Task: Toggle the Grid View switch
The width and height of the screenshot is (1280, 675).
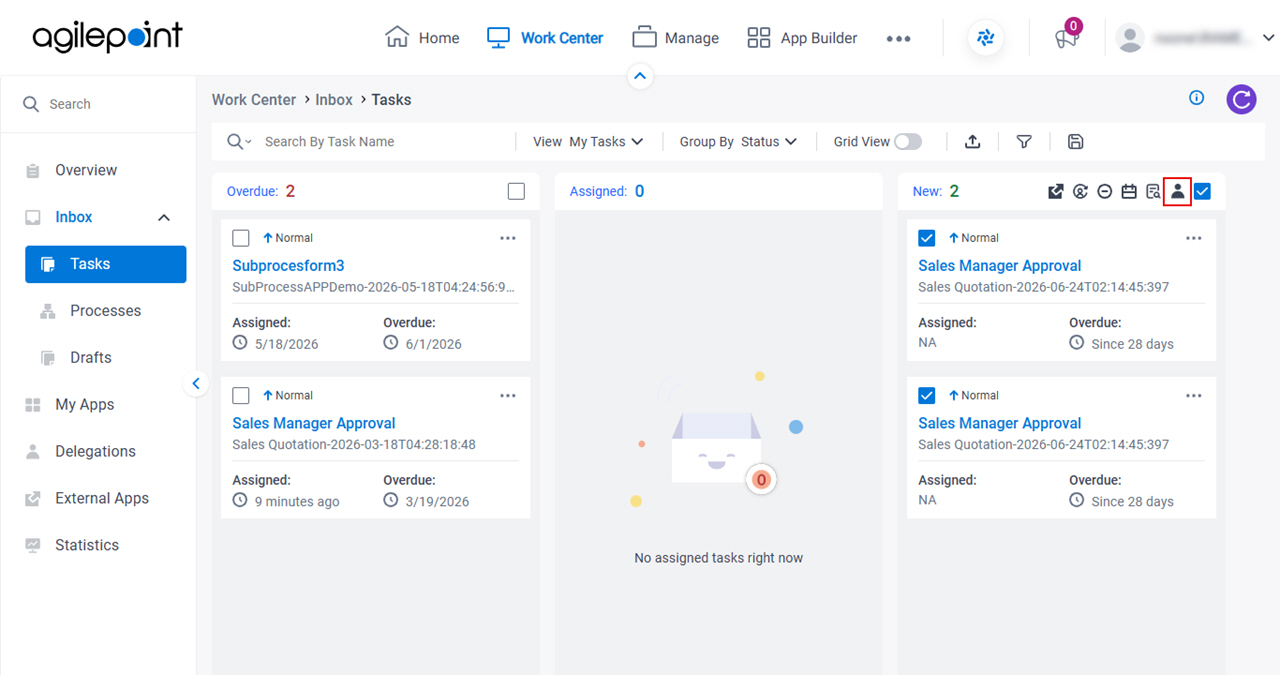Action: pos(908,142)
